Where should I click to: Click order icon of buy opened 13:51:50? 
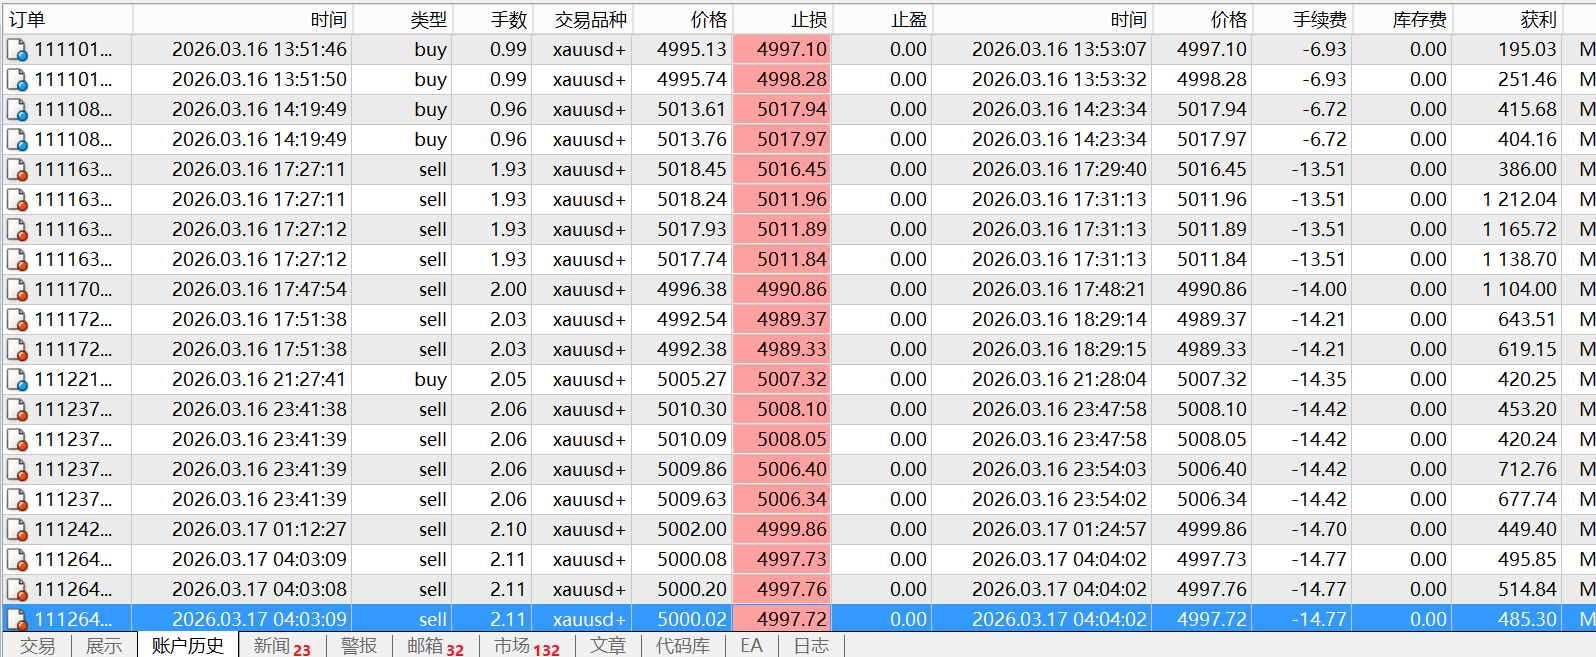(17, 79)
